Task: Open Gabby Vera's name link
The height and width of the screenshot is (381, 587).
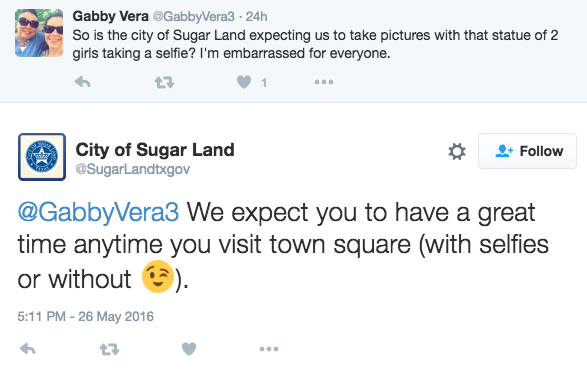Action: [x=110, y=16]
